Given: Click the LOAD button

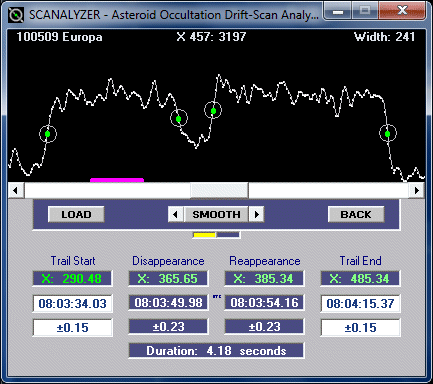Looking at the screenshot, I should coord(76,214).
